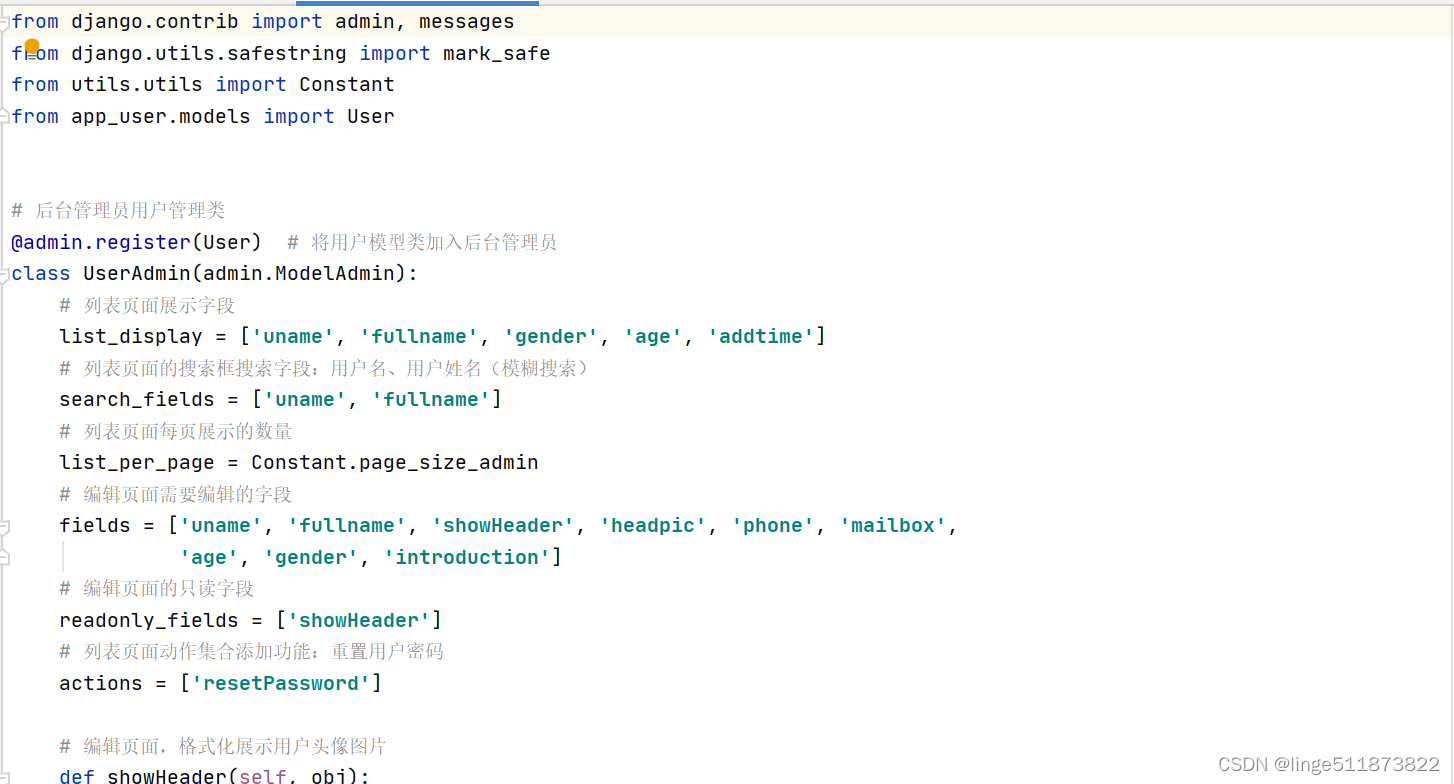
Task: Click 'User' in the app_user.models import line
Action: [371, 116]
